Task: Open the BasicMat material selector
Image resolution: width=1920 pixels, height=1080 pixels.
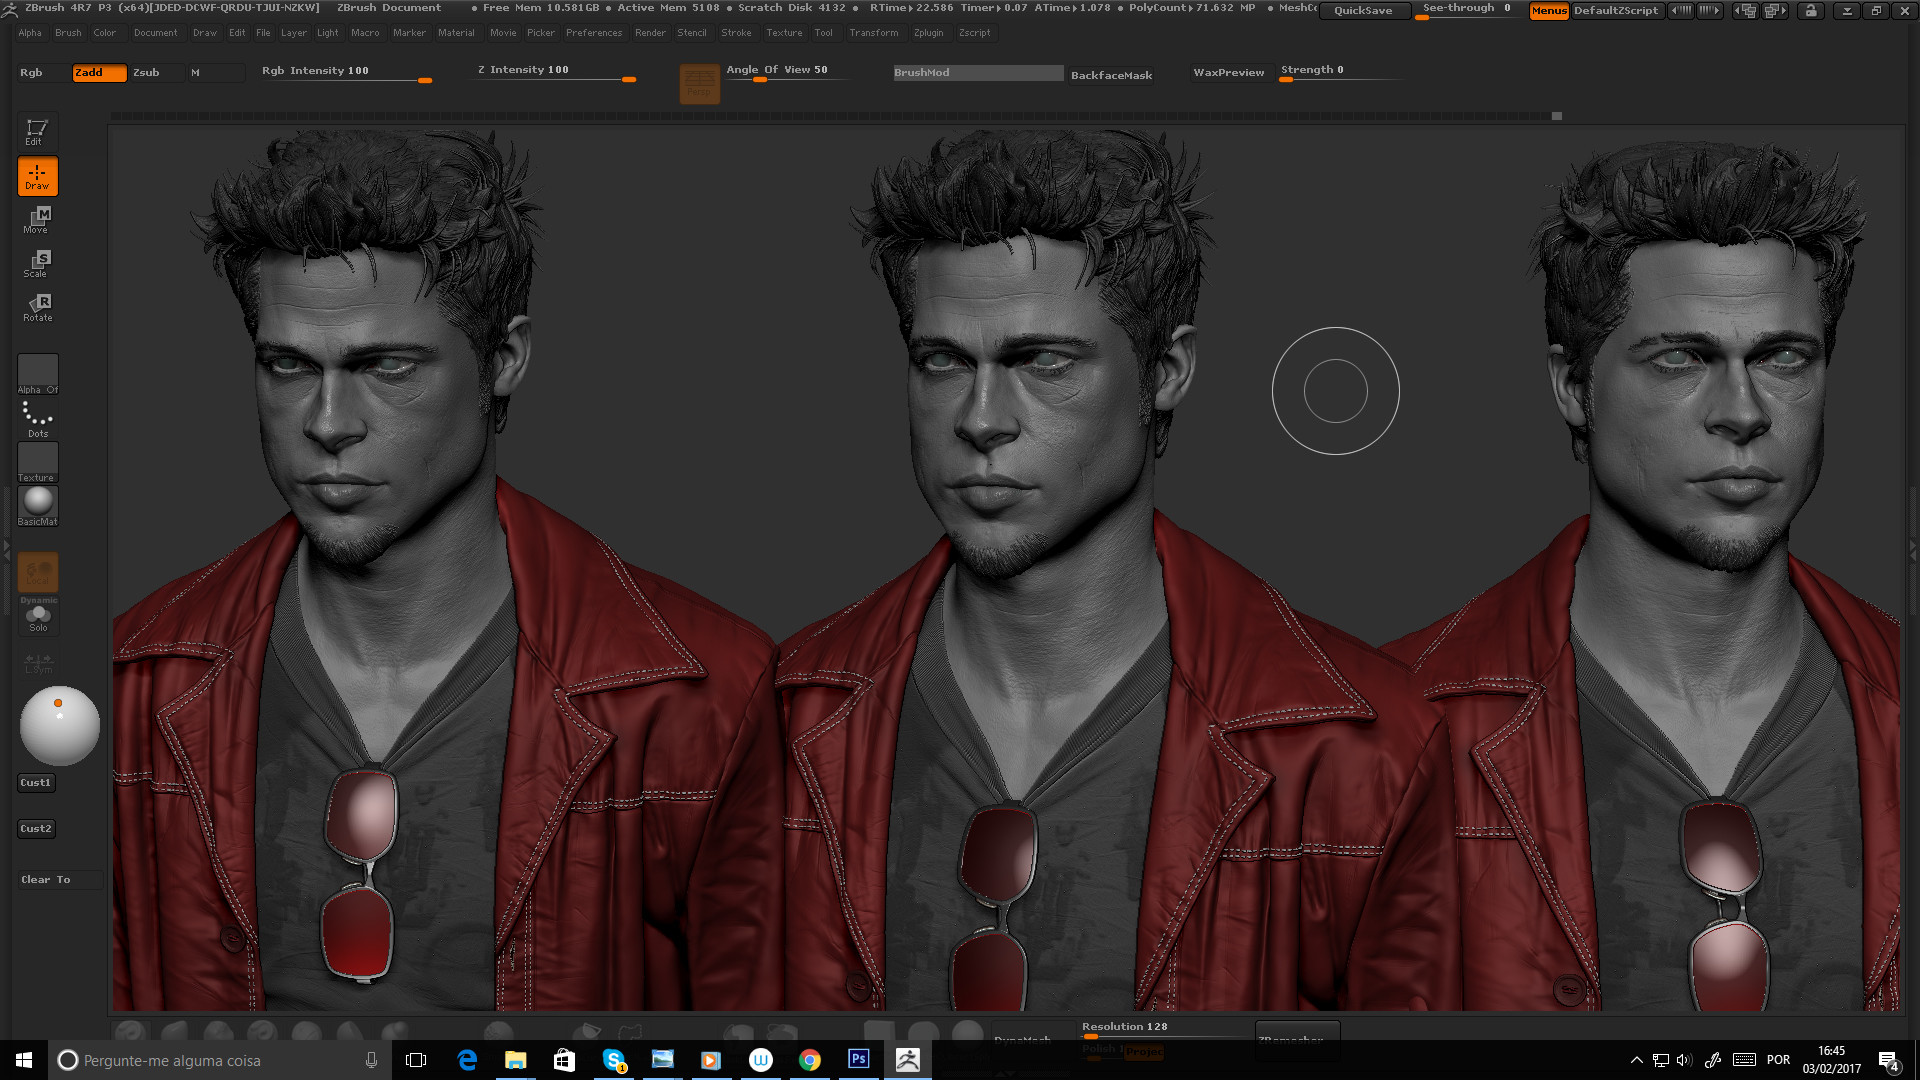Action: [38, 506]
